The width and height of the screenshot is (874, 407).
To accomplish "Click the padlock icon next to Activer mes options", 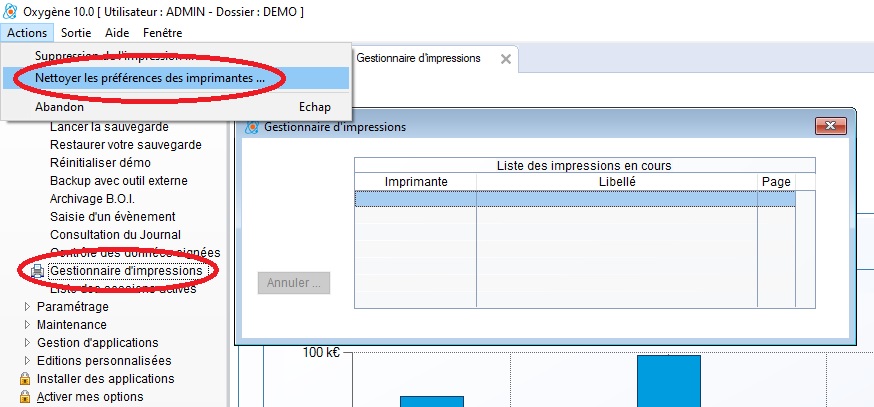I will pyautogui.click(x=24, y=397).
